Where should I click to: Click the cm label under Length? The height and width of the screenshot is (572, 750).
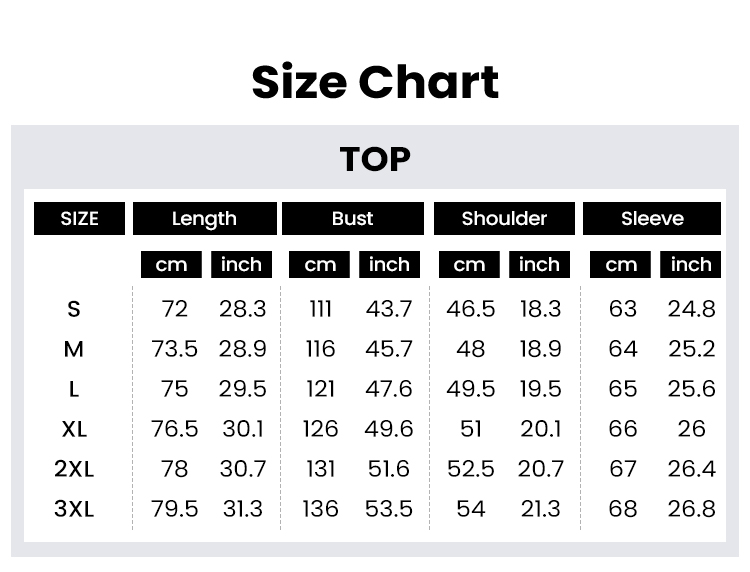tap(171, 265)
